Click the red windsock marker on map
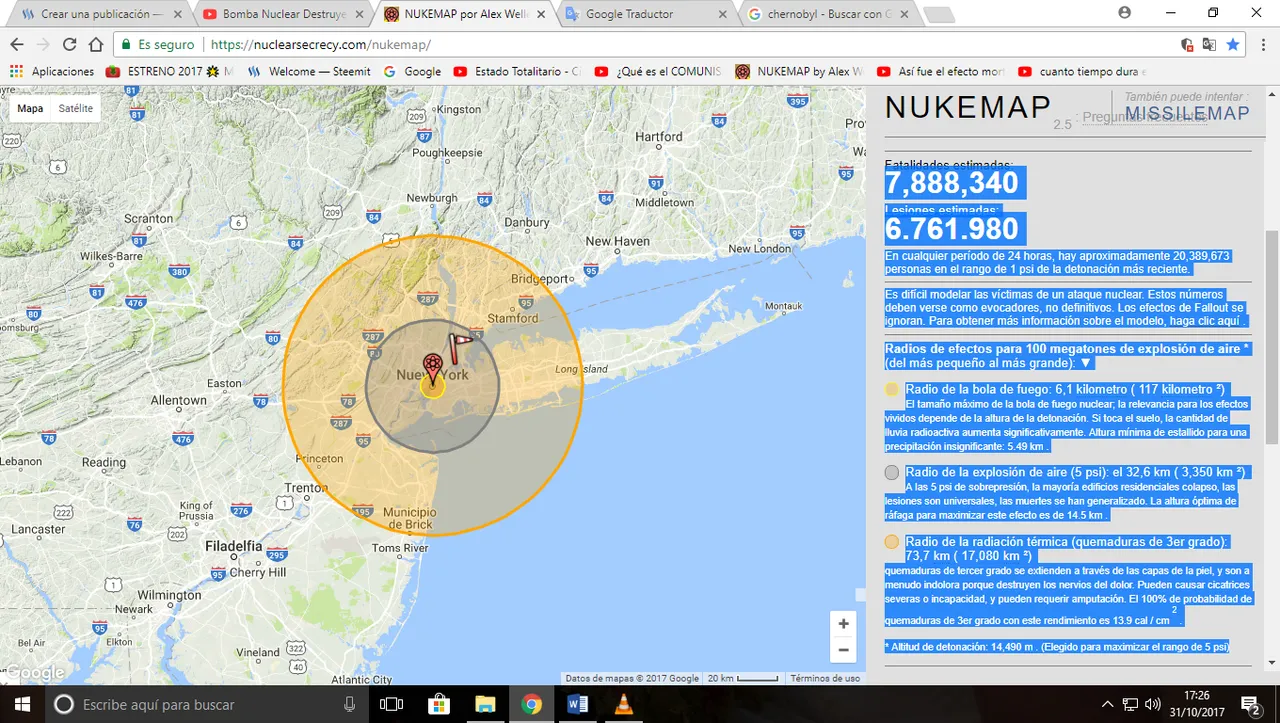 point(460,347)
